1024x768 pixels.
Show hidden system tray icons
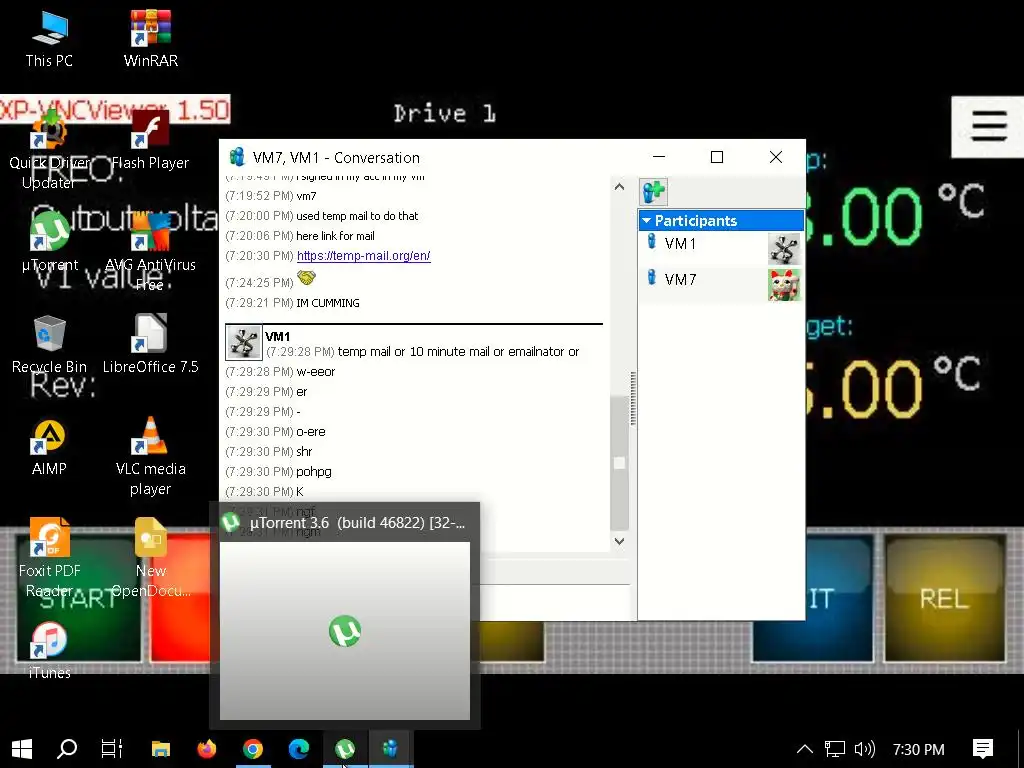[805, 749]
